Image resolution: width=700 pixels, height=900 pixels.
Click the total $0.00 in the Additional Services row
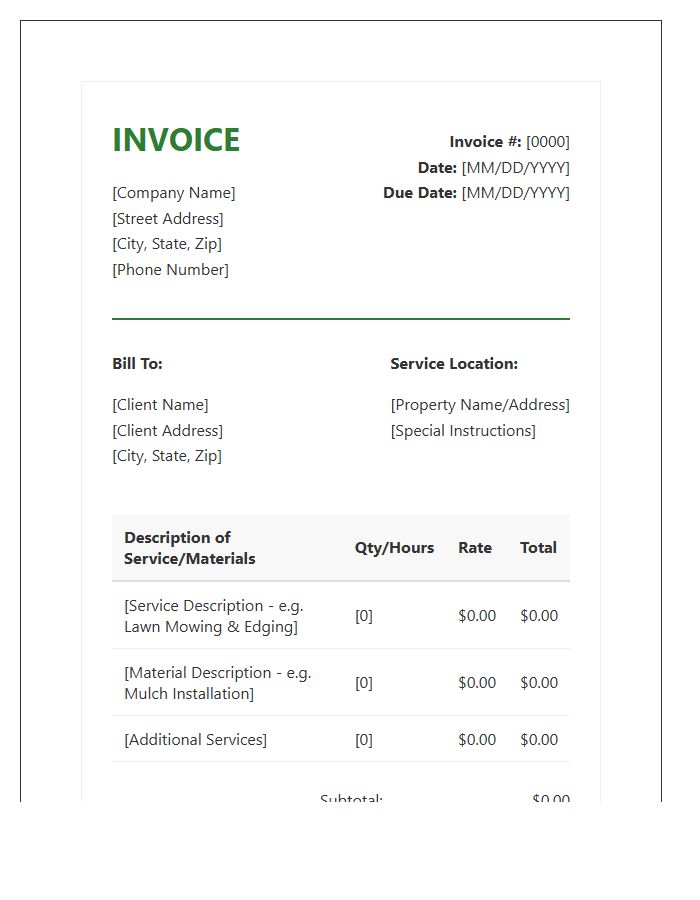[x=539, y=740]
